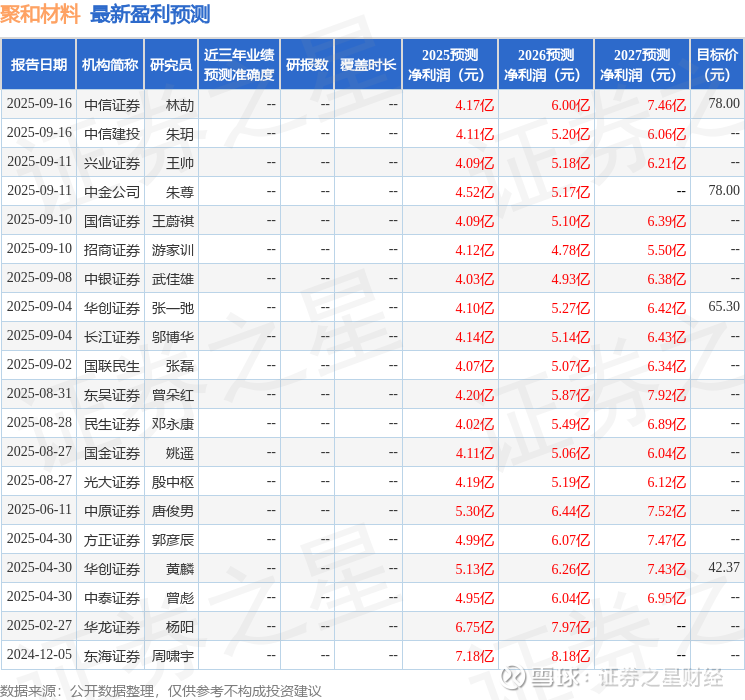
Task: Click the 机构简称 column header
Action: [x=110, y=65]
